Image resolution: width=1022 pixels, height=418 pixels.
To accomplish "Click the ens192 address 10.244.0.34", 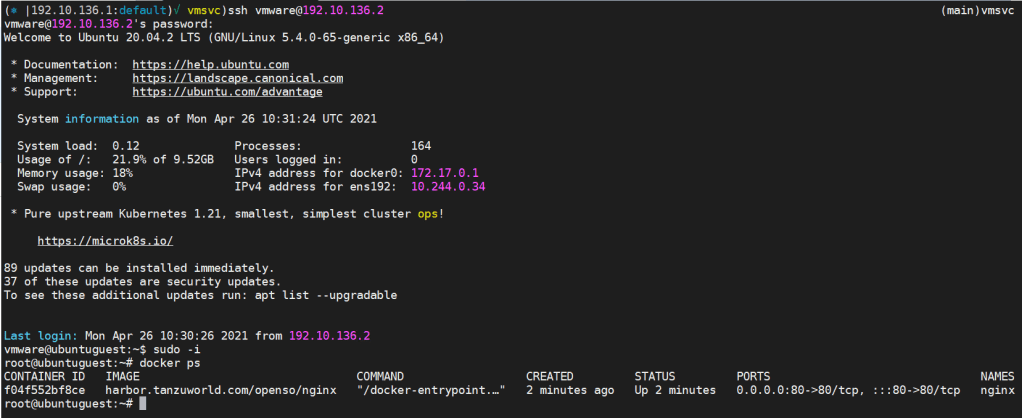I will tap(448, 186).
